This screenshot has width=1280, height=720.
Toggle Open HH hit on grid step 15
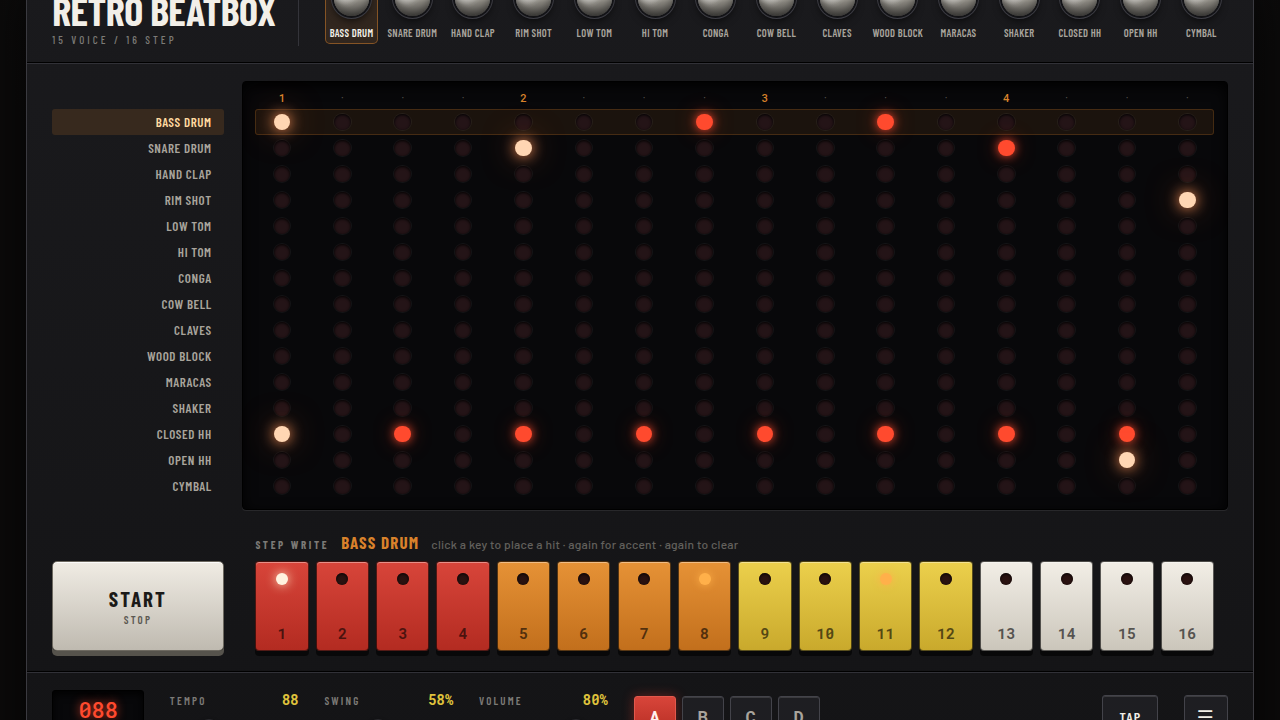point(1127,460)
